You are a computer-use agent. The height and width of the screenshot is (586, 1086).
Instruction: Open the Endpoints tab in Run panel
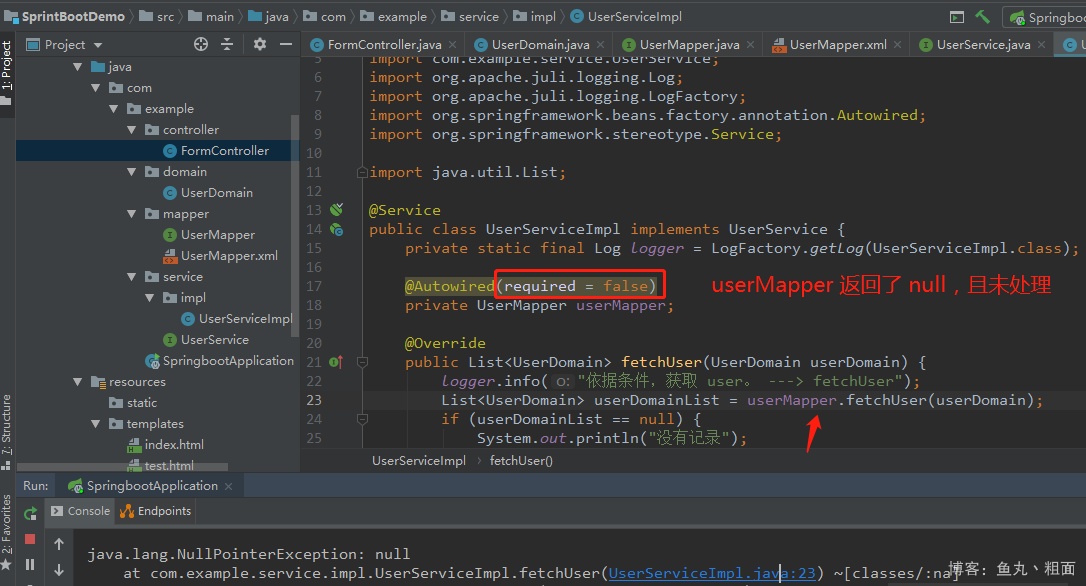click(155, 511)
